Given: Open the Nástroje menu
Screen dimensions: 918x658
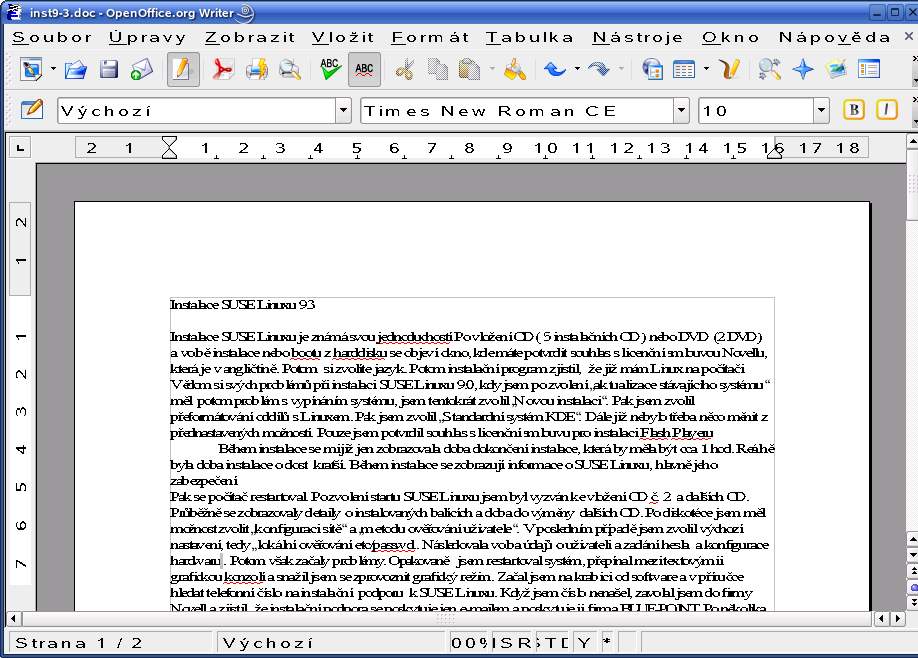Looking at the screenshot, I should pyautogui.click(x=638, y=37).
